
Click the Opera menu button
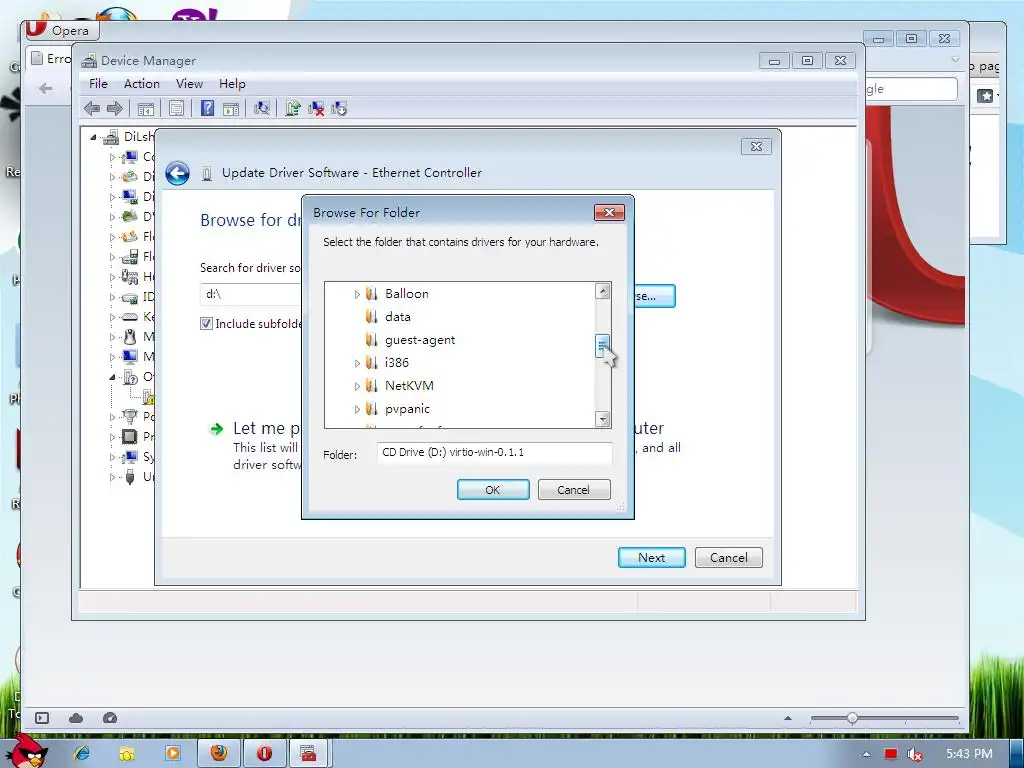(61, 30)
